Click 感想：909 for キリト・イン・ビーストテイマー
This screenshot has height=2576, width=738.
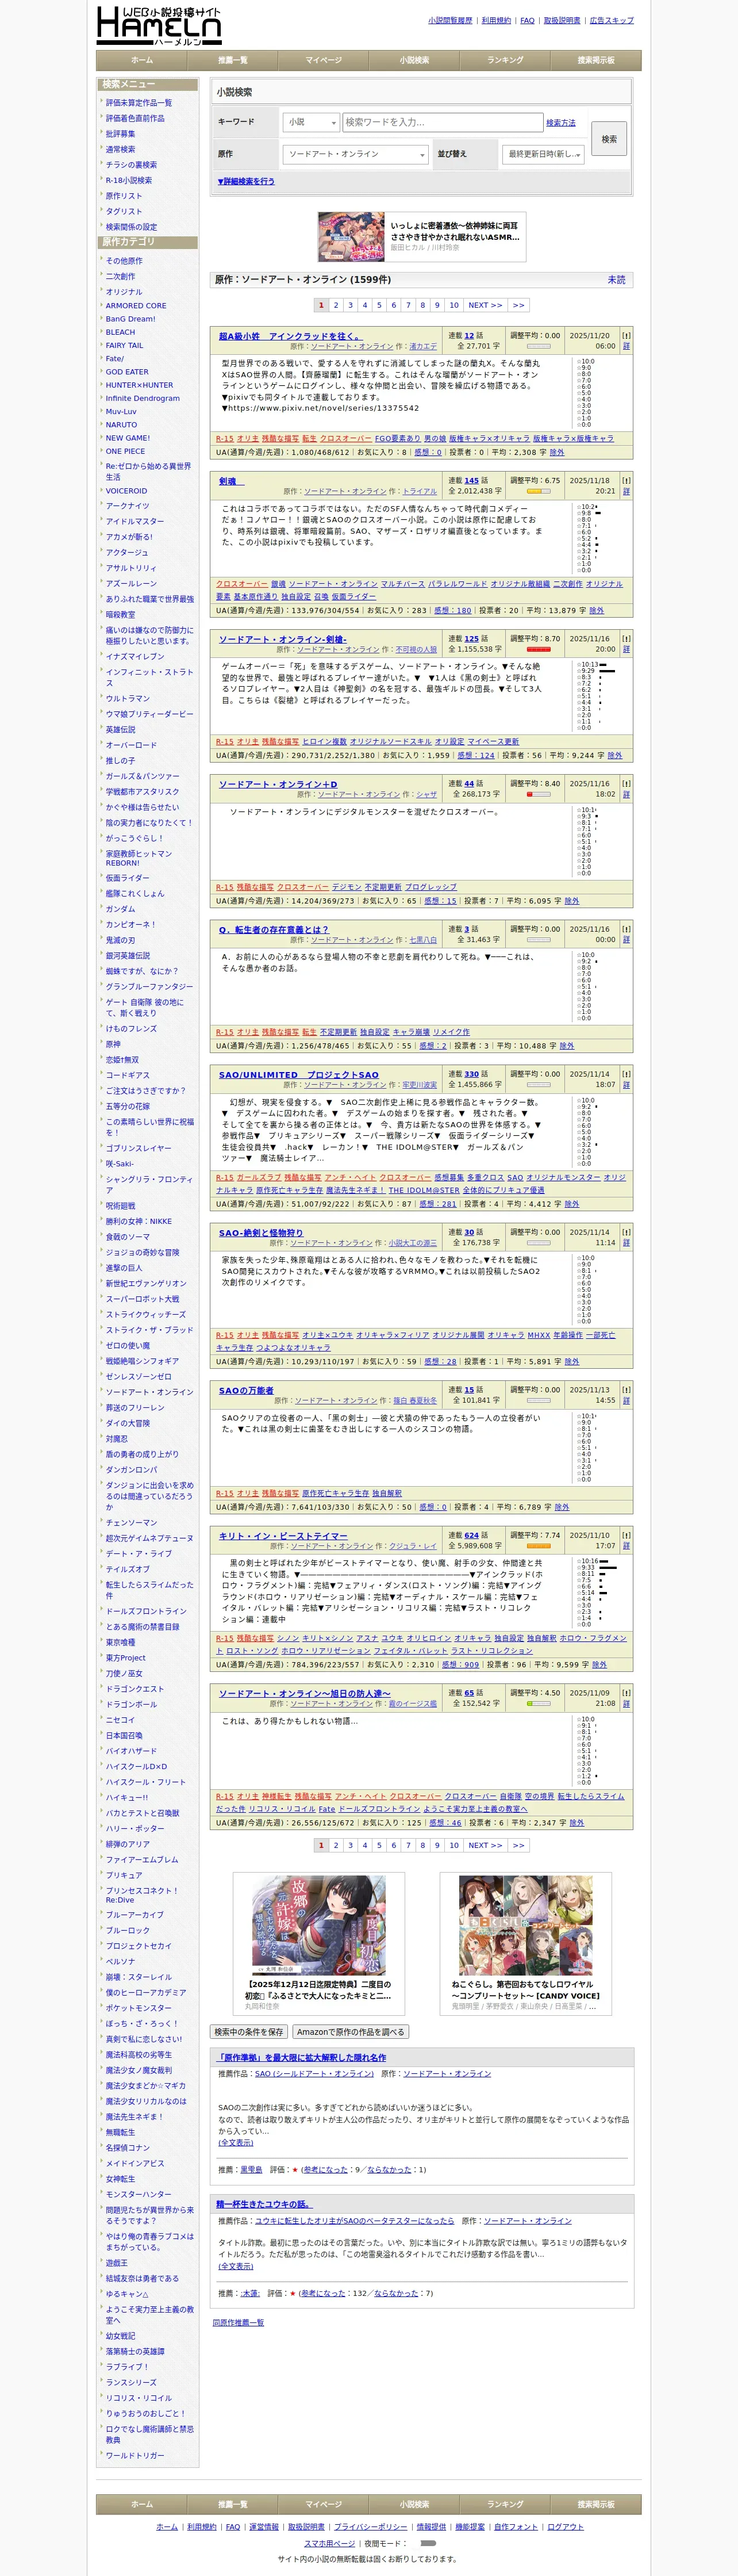coord(460,1665)
